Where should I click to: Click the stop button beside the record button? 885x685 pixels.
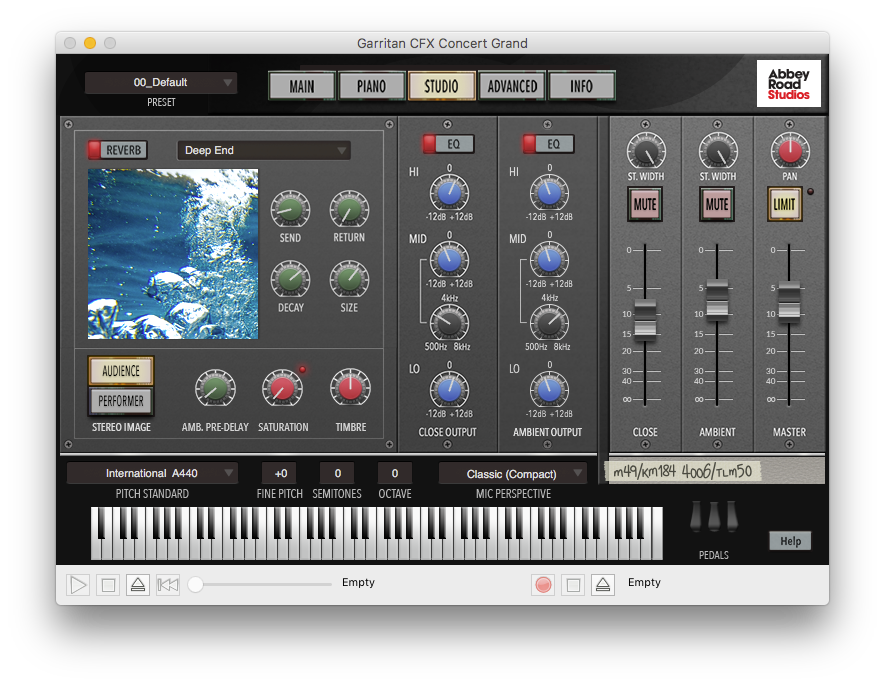[573, 585]
